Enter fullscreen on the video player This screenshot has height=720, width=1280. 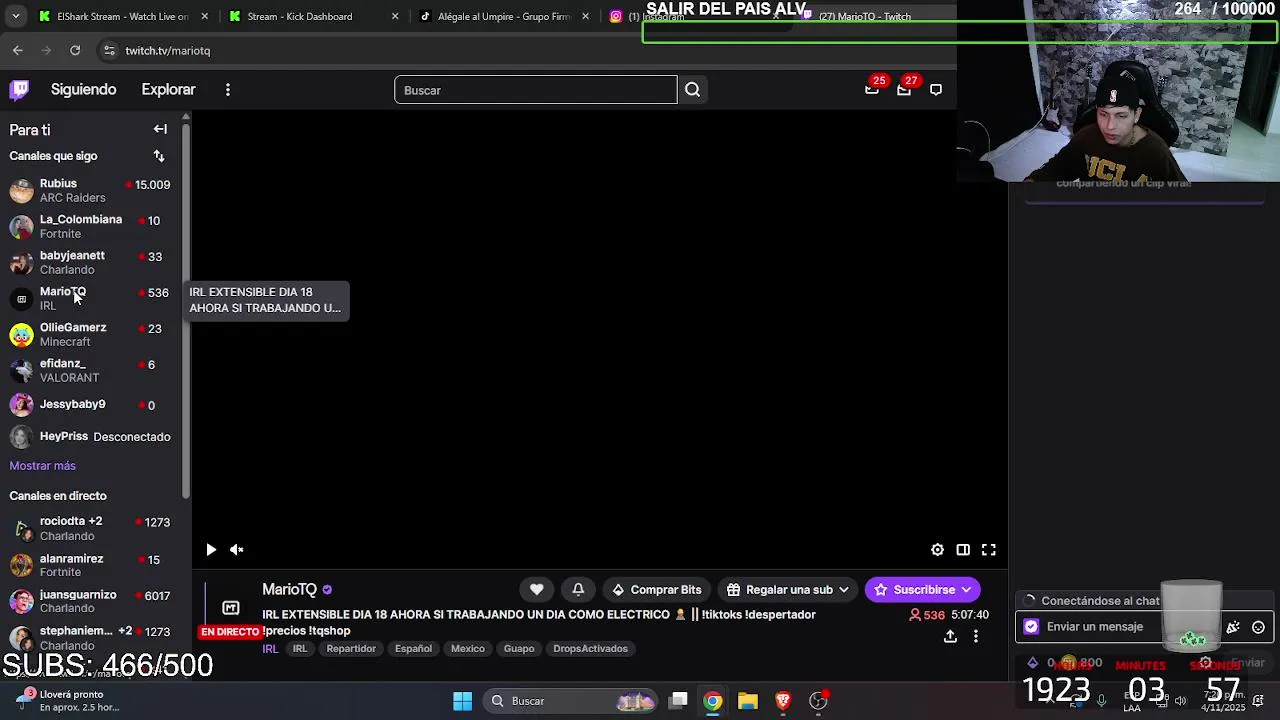[x=989, y=550]
